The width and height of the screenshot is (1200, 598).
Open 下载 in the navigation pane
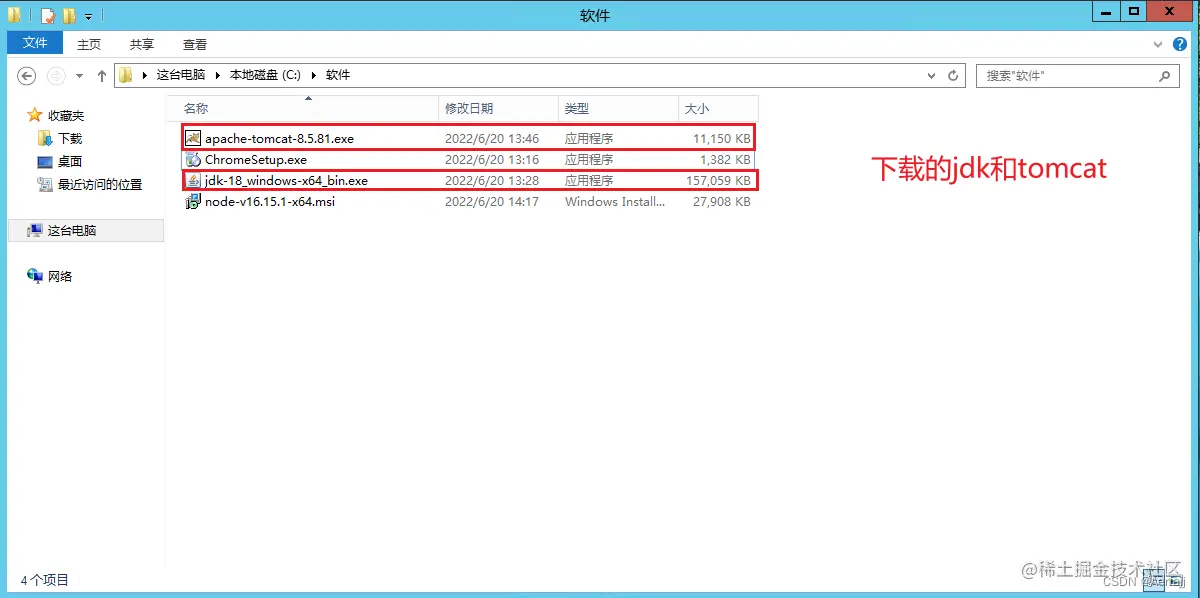[70, 138]
